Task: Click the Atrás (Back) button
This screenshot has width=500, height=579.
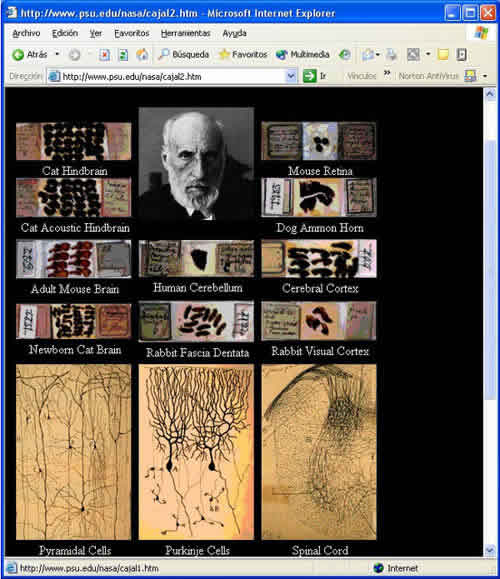Action: (30, 55)
